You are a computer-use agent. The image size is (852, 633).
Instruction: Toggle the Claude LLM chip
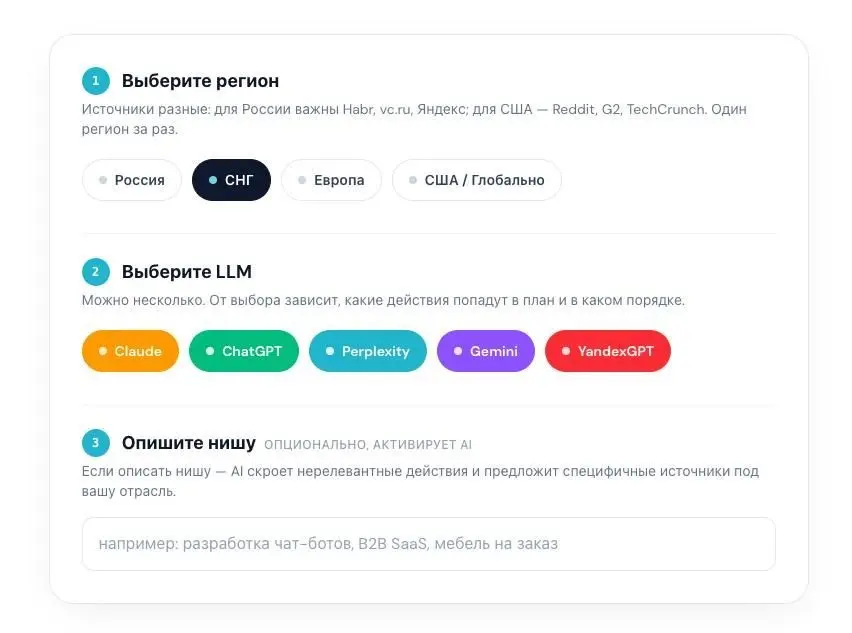(x=130, y=351)
